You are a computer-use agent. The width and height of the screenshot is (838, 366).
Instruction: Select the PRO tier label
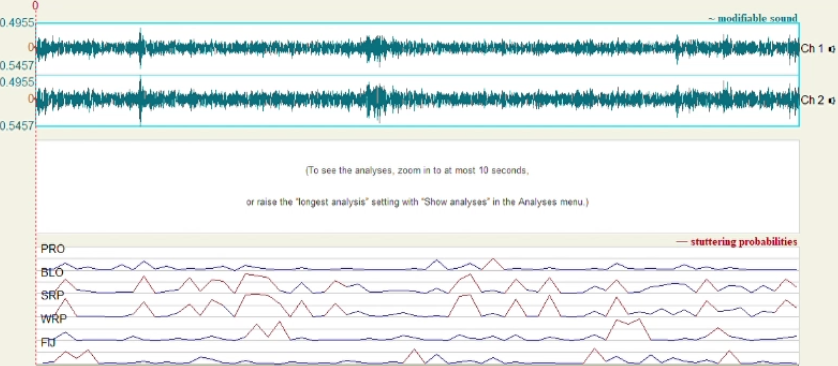pos(52,249)
